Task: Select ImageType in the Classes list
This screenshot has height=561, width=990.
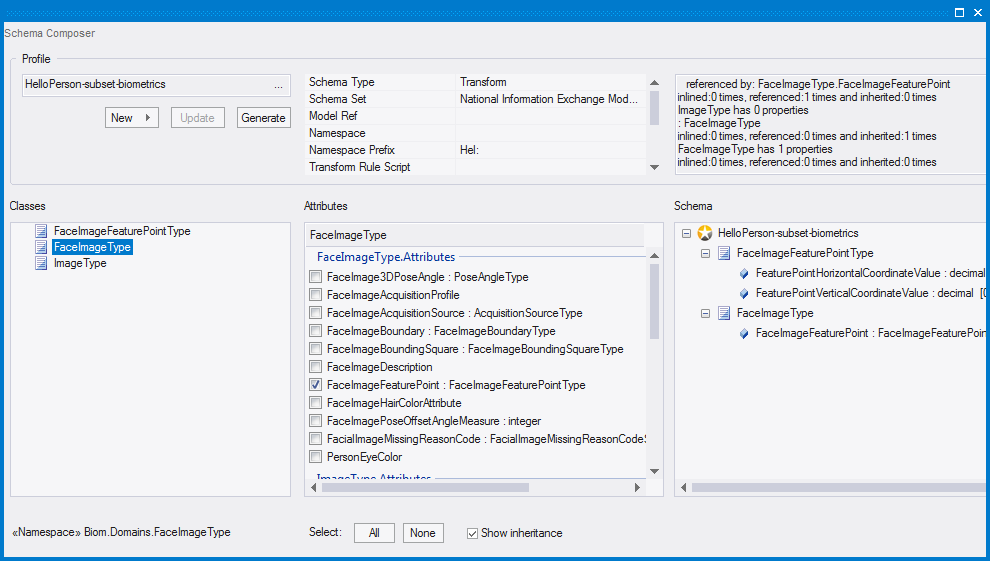Action: click(x=80, y=263)
